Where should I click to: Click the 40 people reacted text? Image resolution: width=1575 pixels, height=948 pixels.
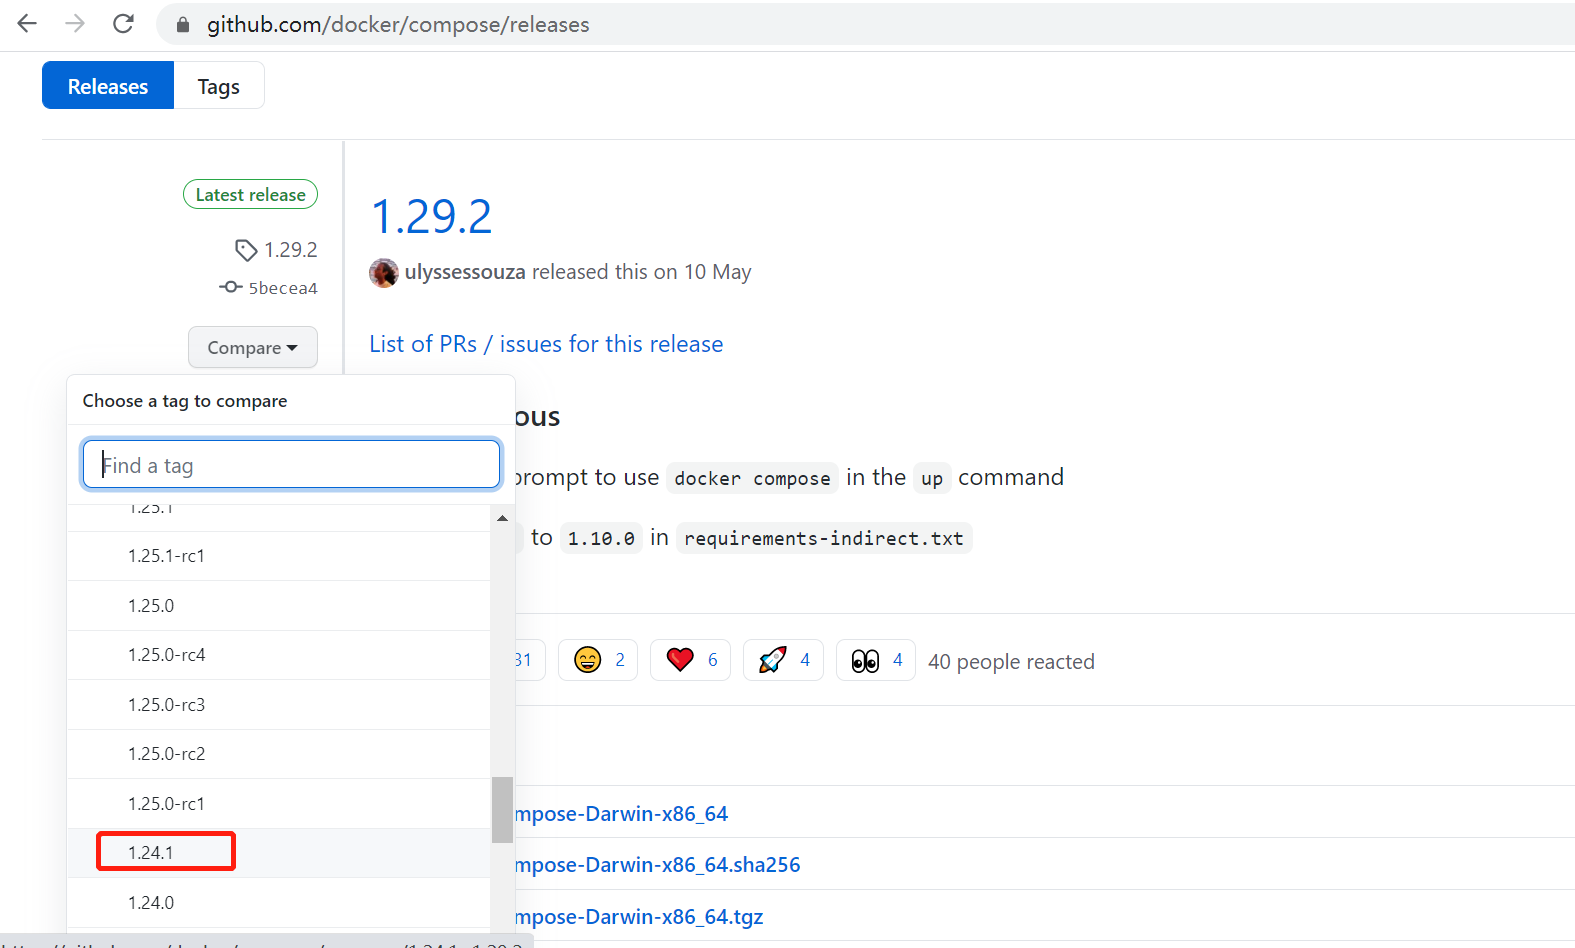coord(1011,662)
